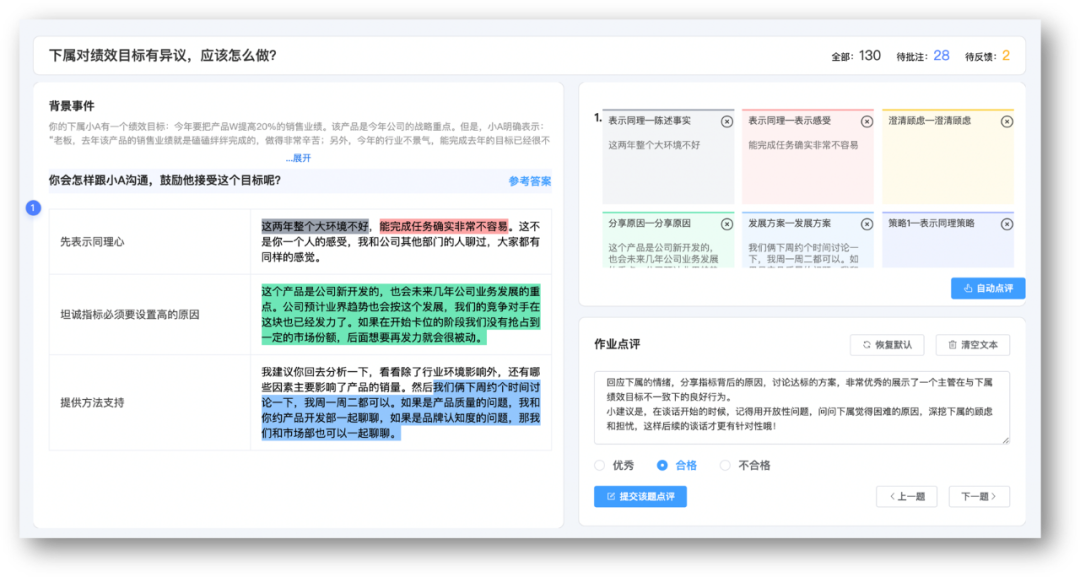Remove the 分享原因一分享原因 card
This screenshot has width=1080, height=577.
(x=727, y=224)
